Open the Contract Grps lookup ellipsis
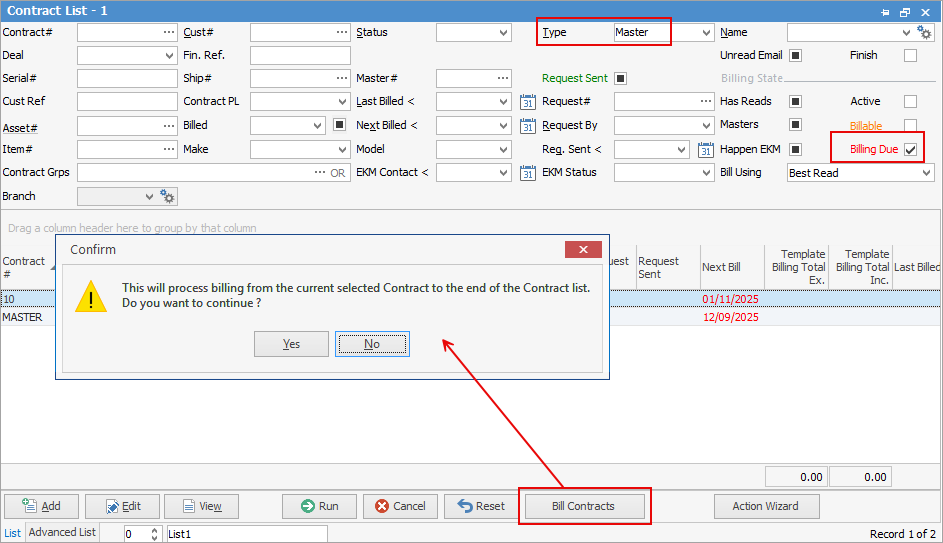 tap(319, 173)
